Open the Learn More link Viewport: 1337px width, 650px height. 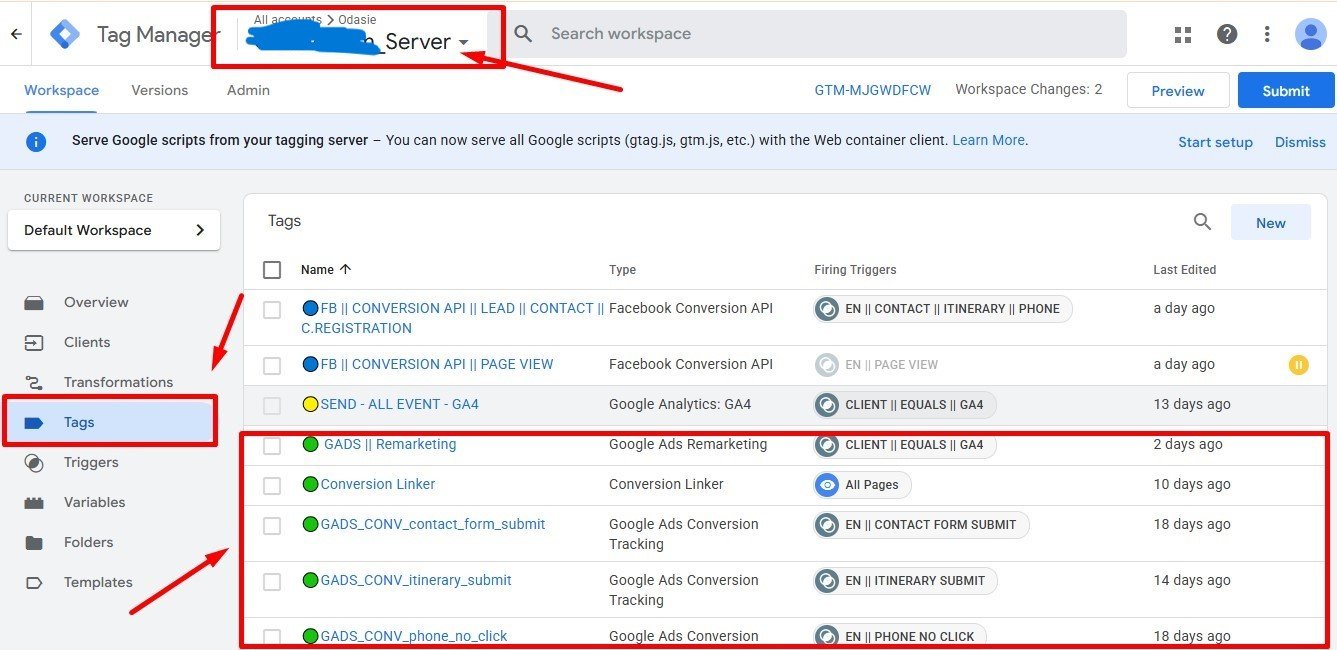tap(988, 140)
